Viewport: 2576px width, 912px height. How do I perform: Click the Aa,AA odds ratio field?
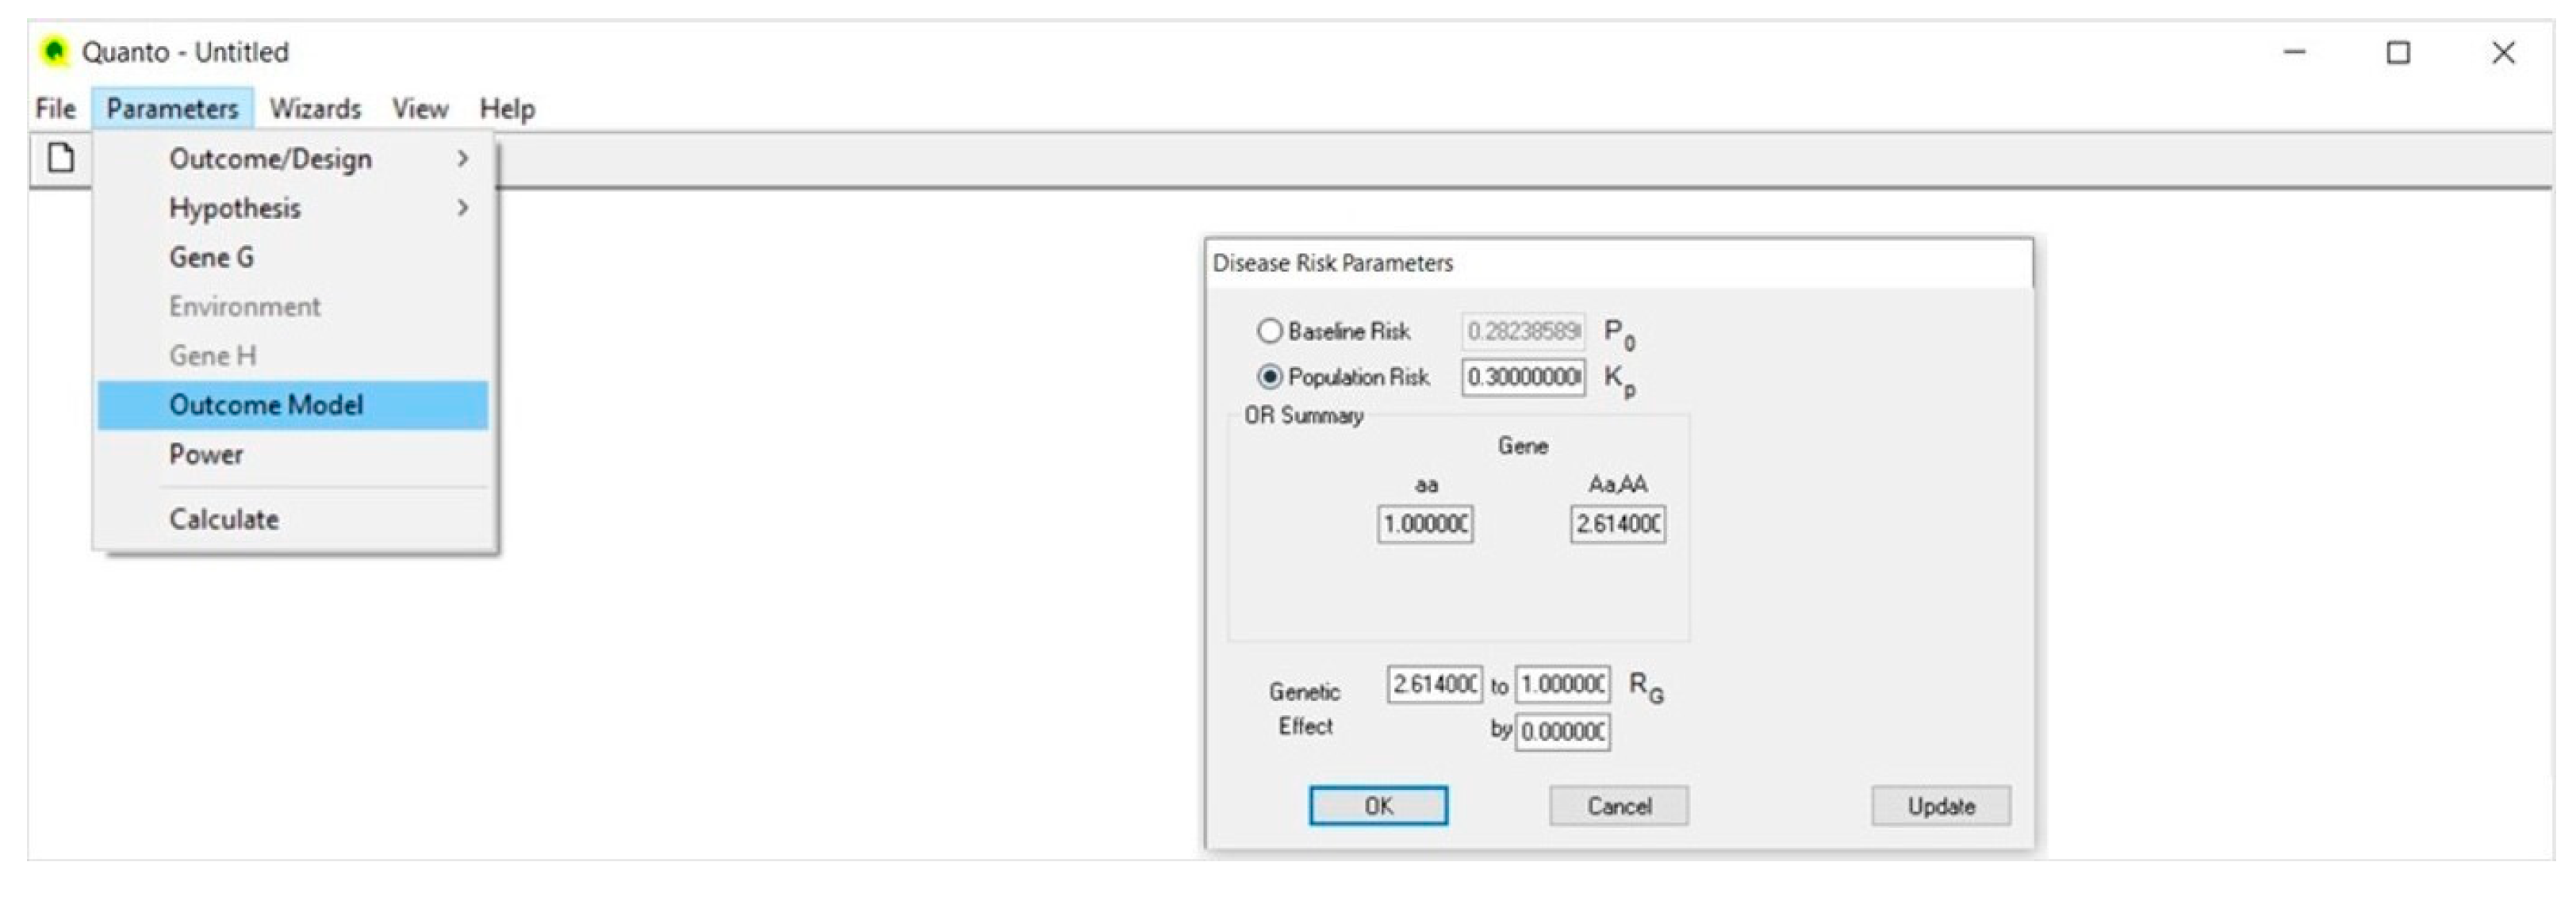[x=1617, y=524]
